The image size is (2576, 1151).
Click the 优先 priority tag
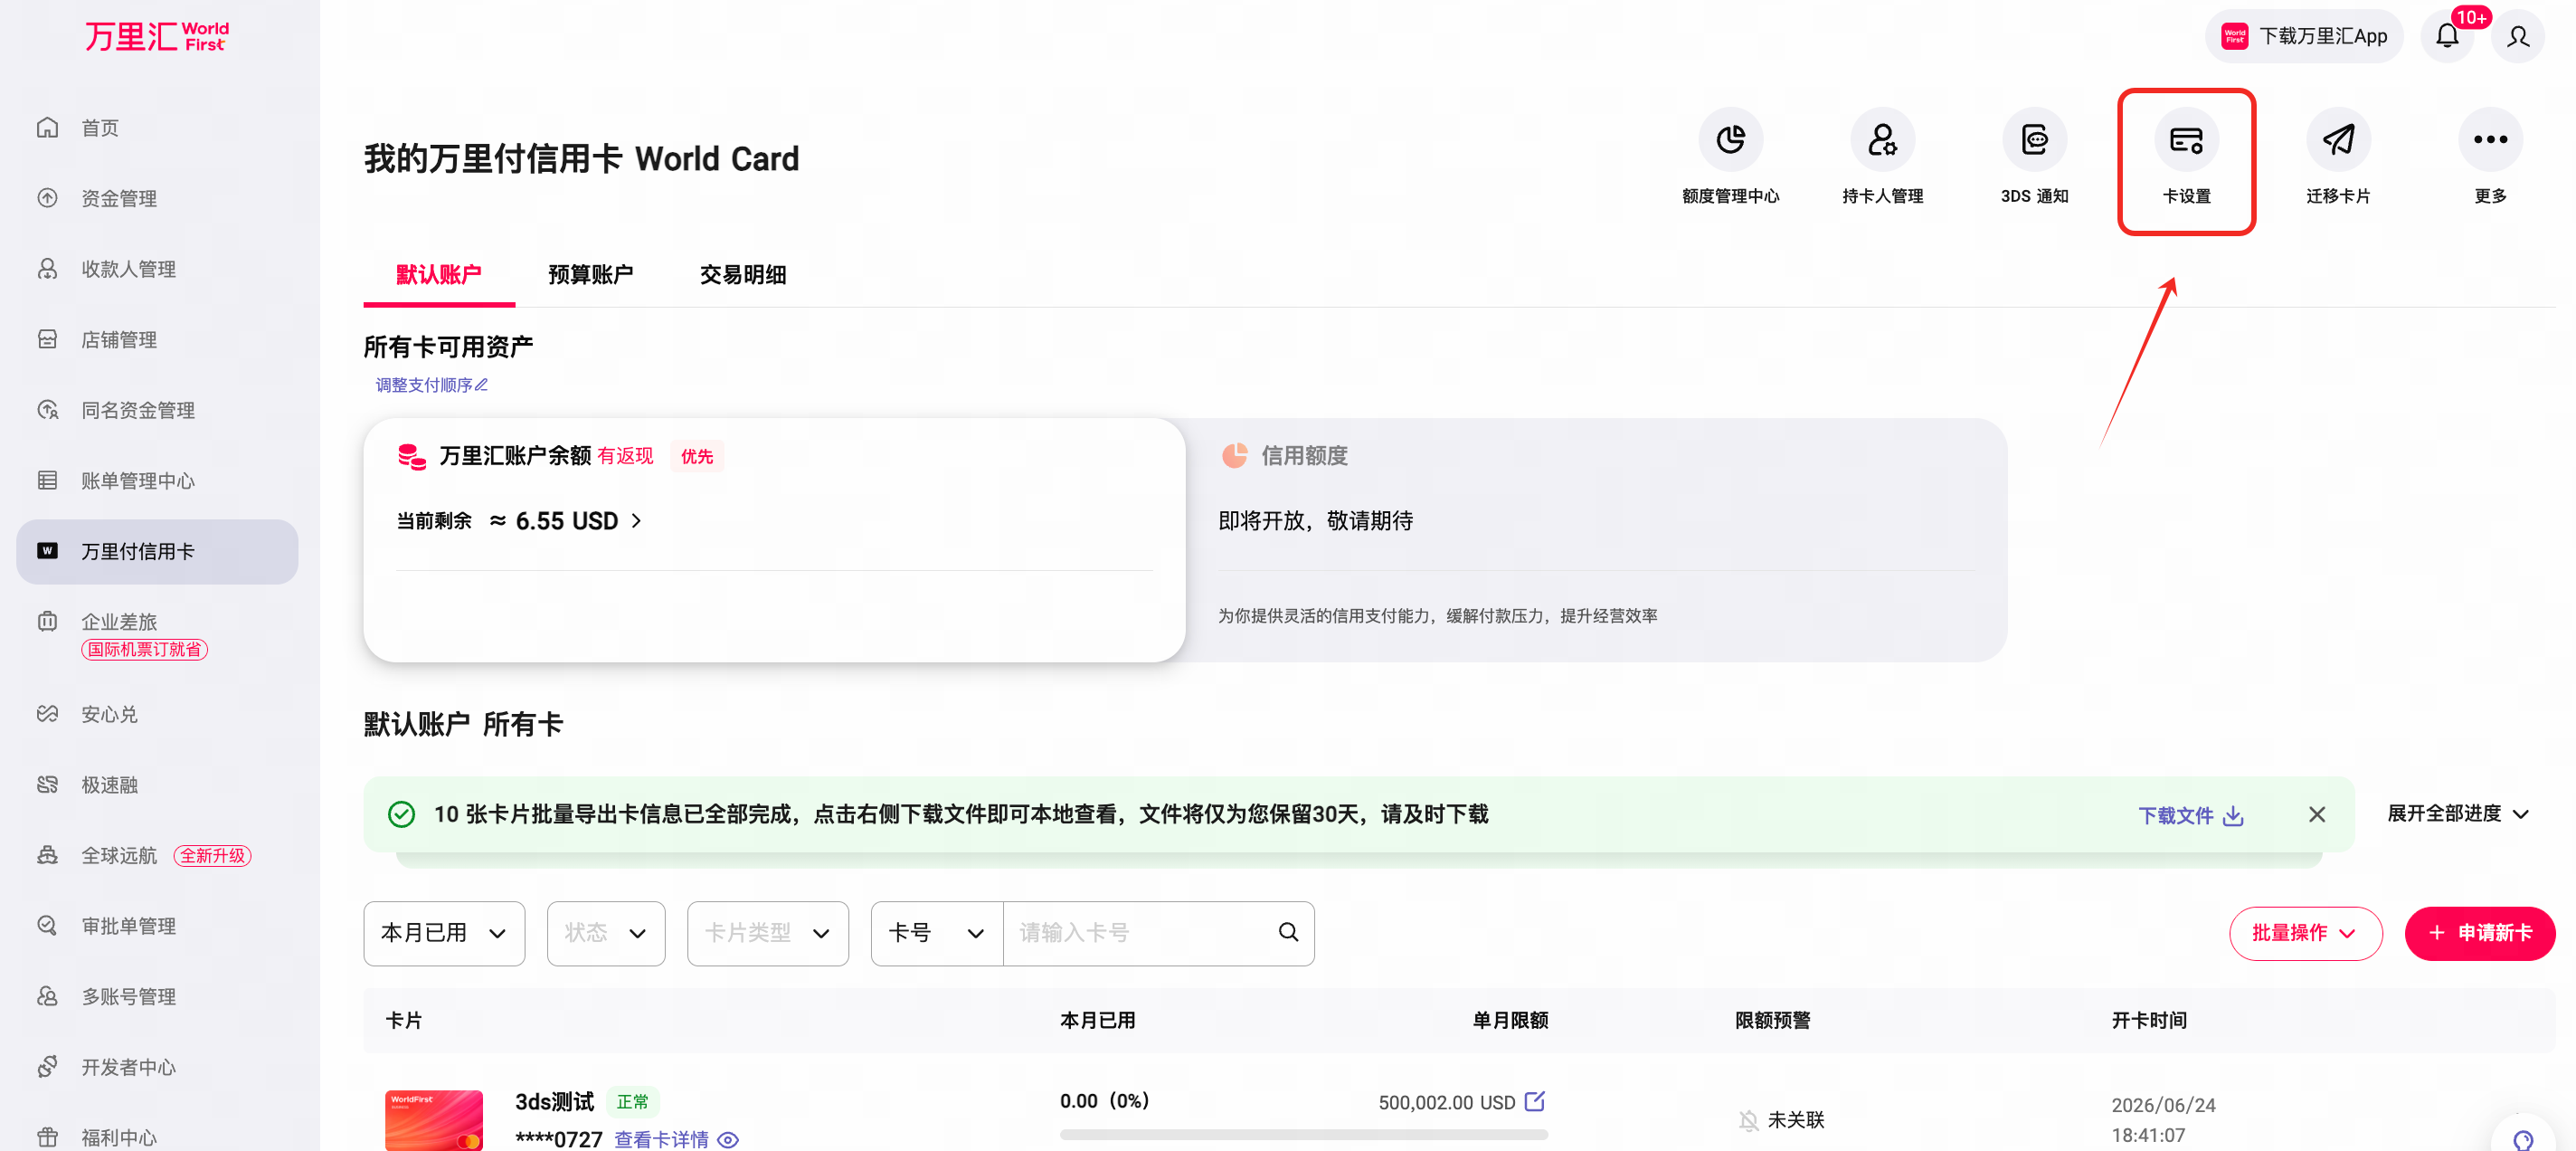point(697,456)
